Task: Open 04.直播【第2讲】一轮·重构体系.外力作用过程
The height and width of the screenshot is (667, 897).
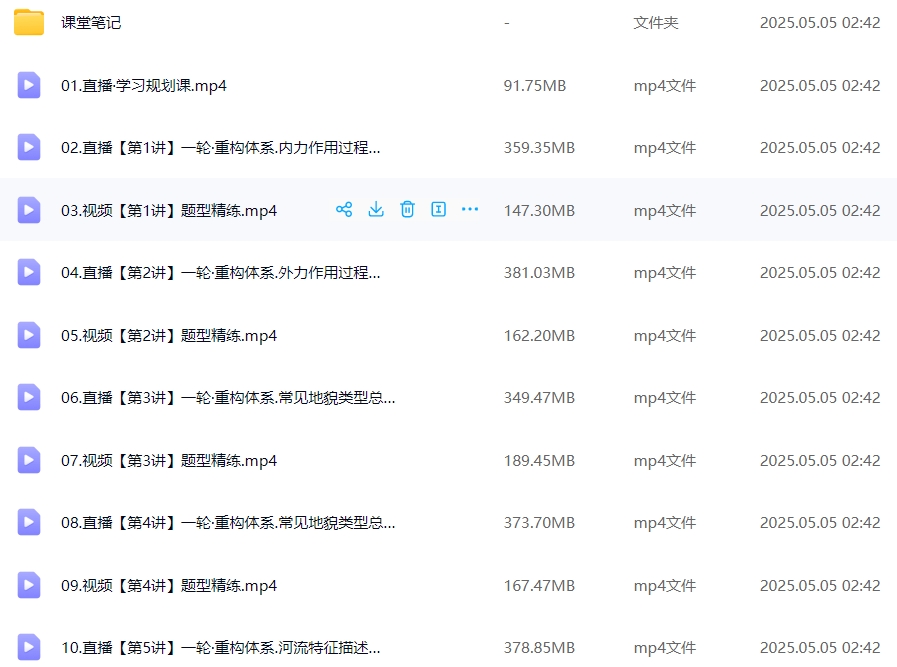Action: 220,273
